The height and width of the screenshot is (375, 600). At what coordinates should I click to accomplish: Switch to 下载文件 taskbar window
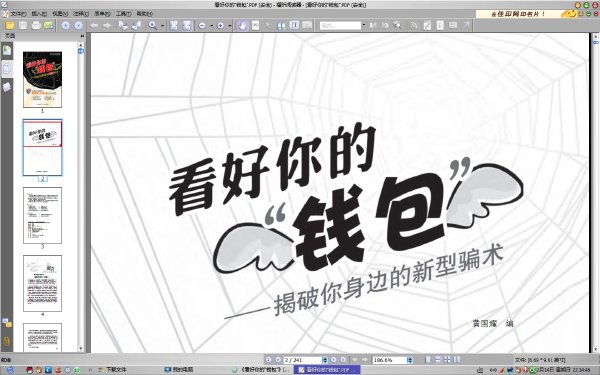click(x=112, y=370)
